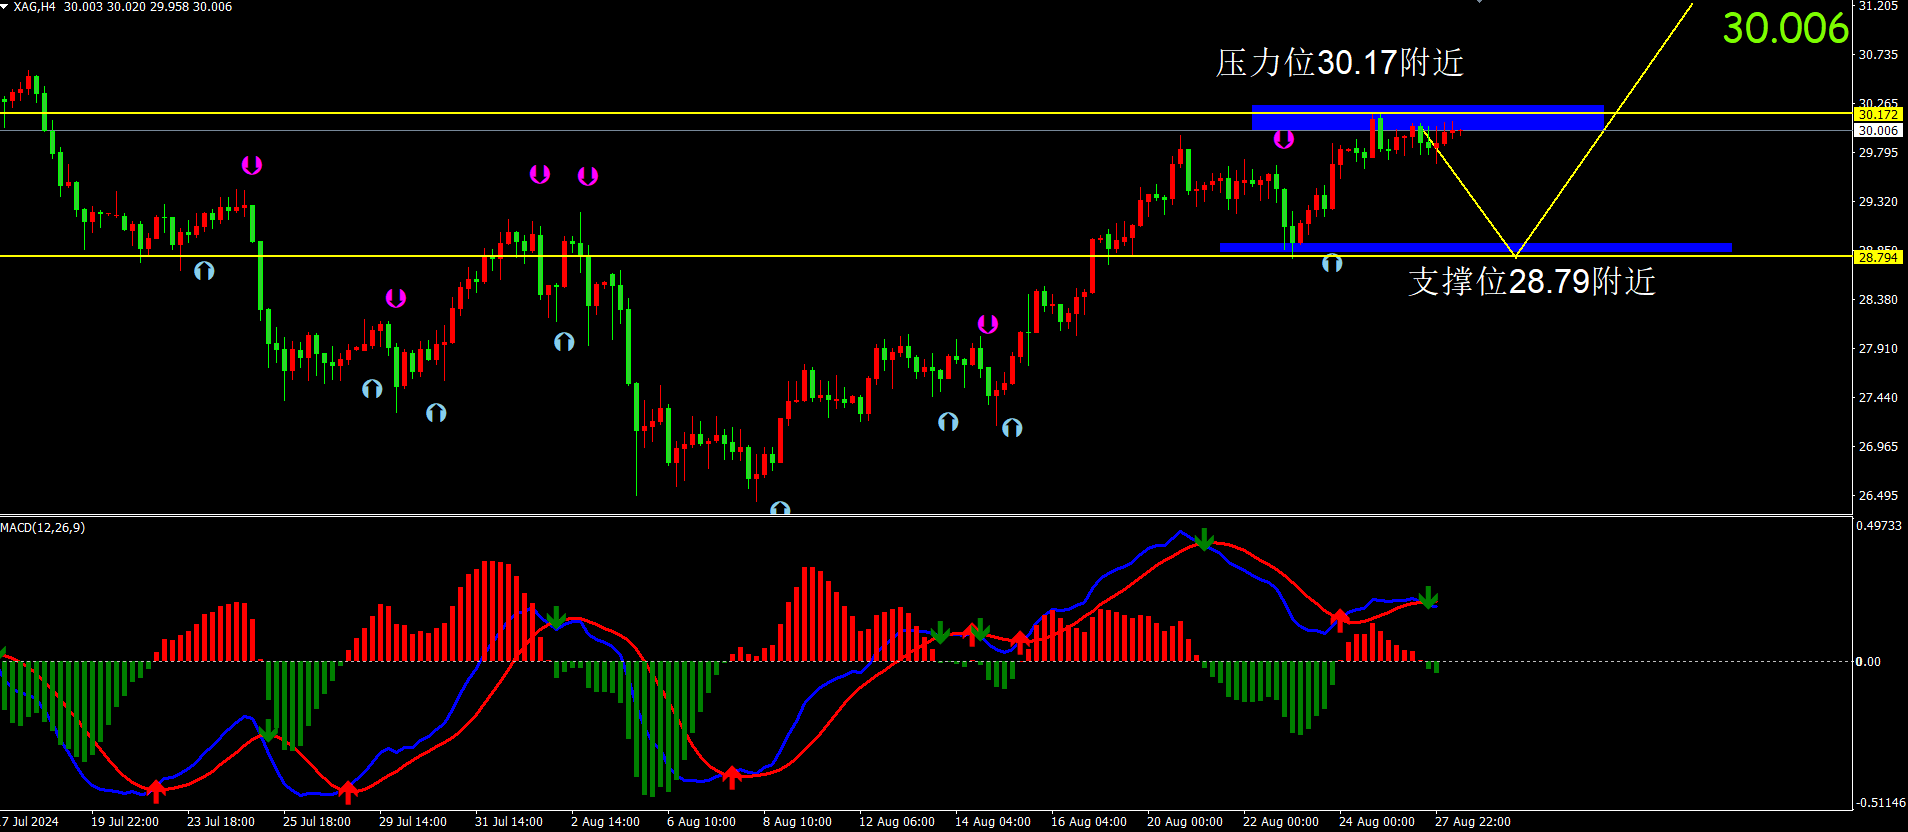Click the blue buy arrow beneath the support rectangle

tap(1332, 263)
